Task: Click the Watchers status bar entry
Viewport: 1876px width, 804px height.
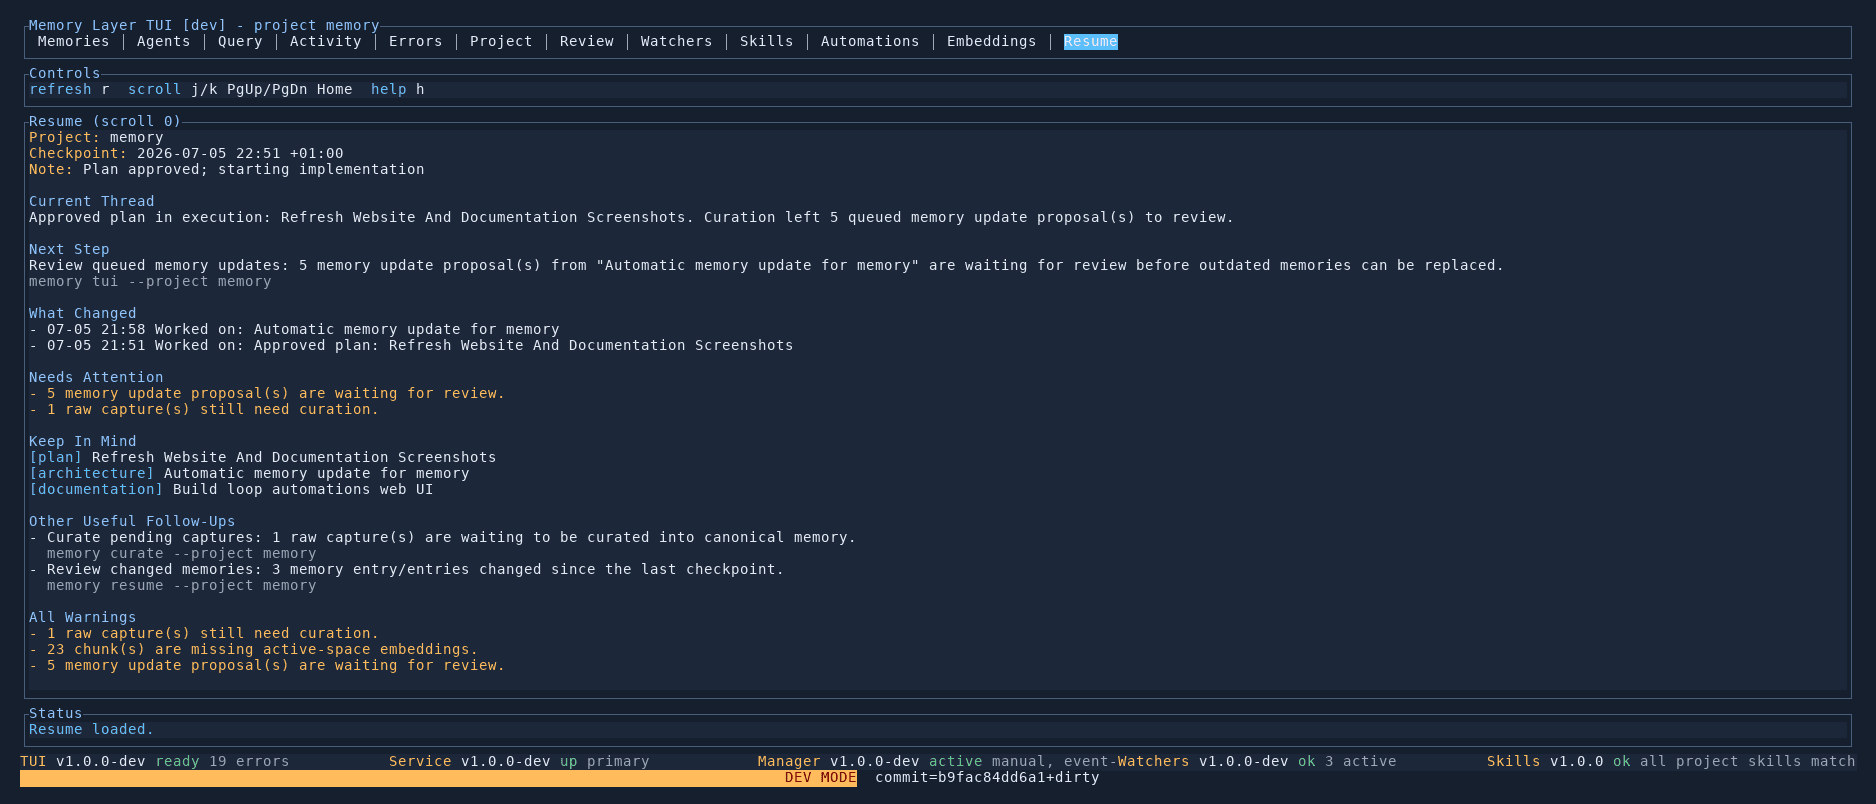Action: click(1256, 761)
